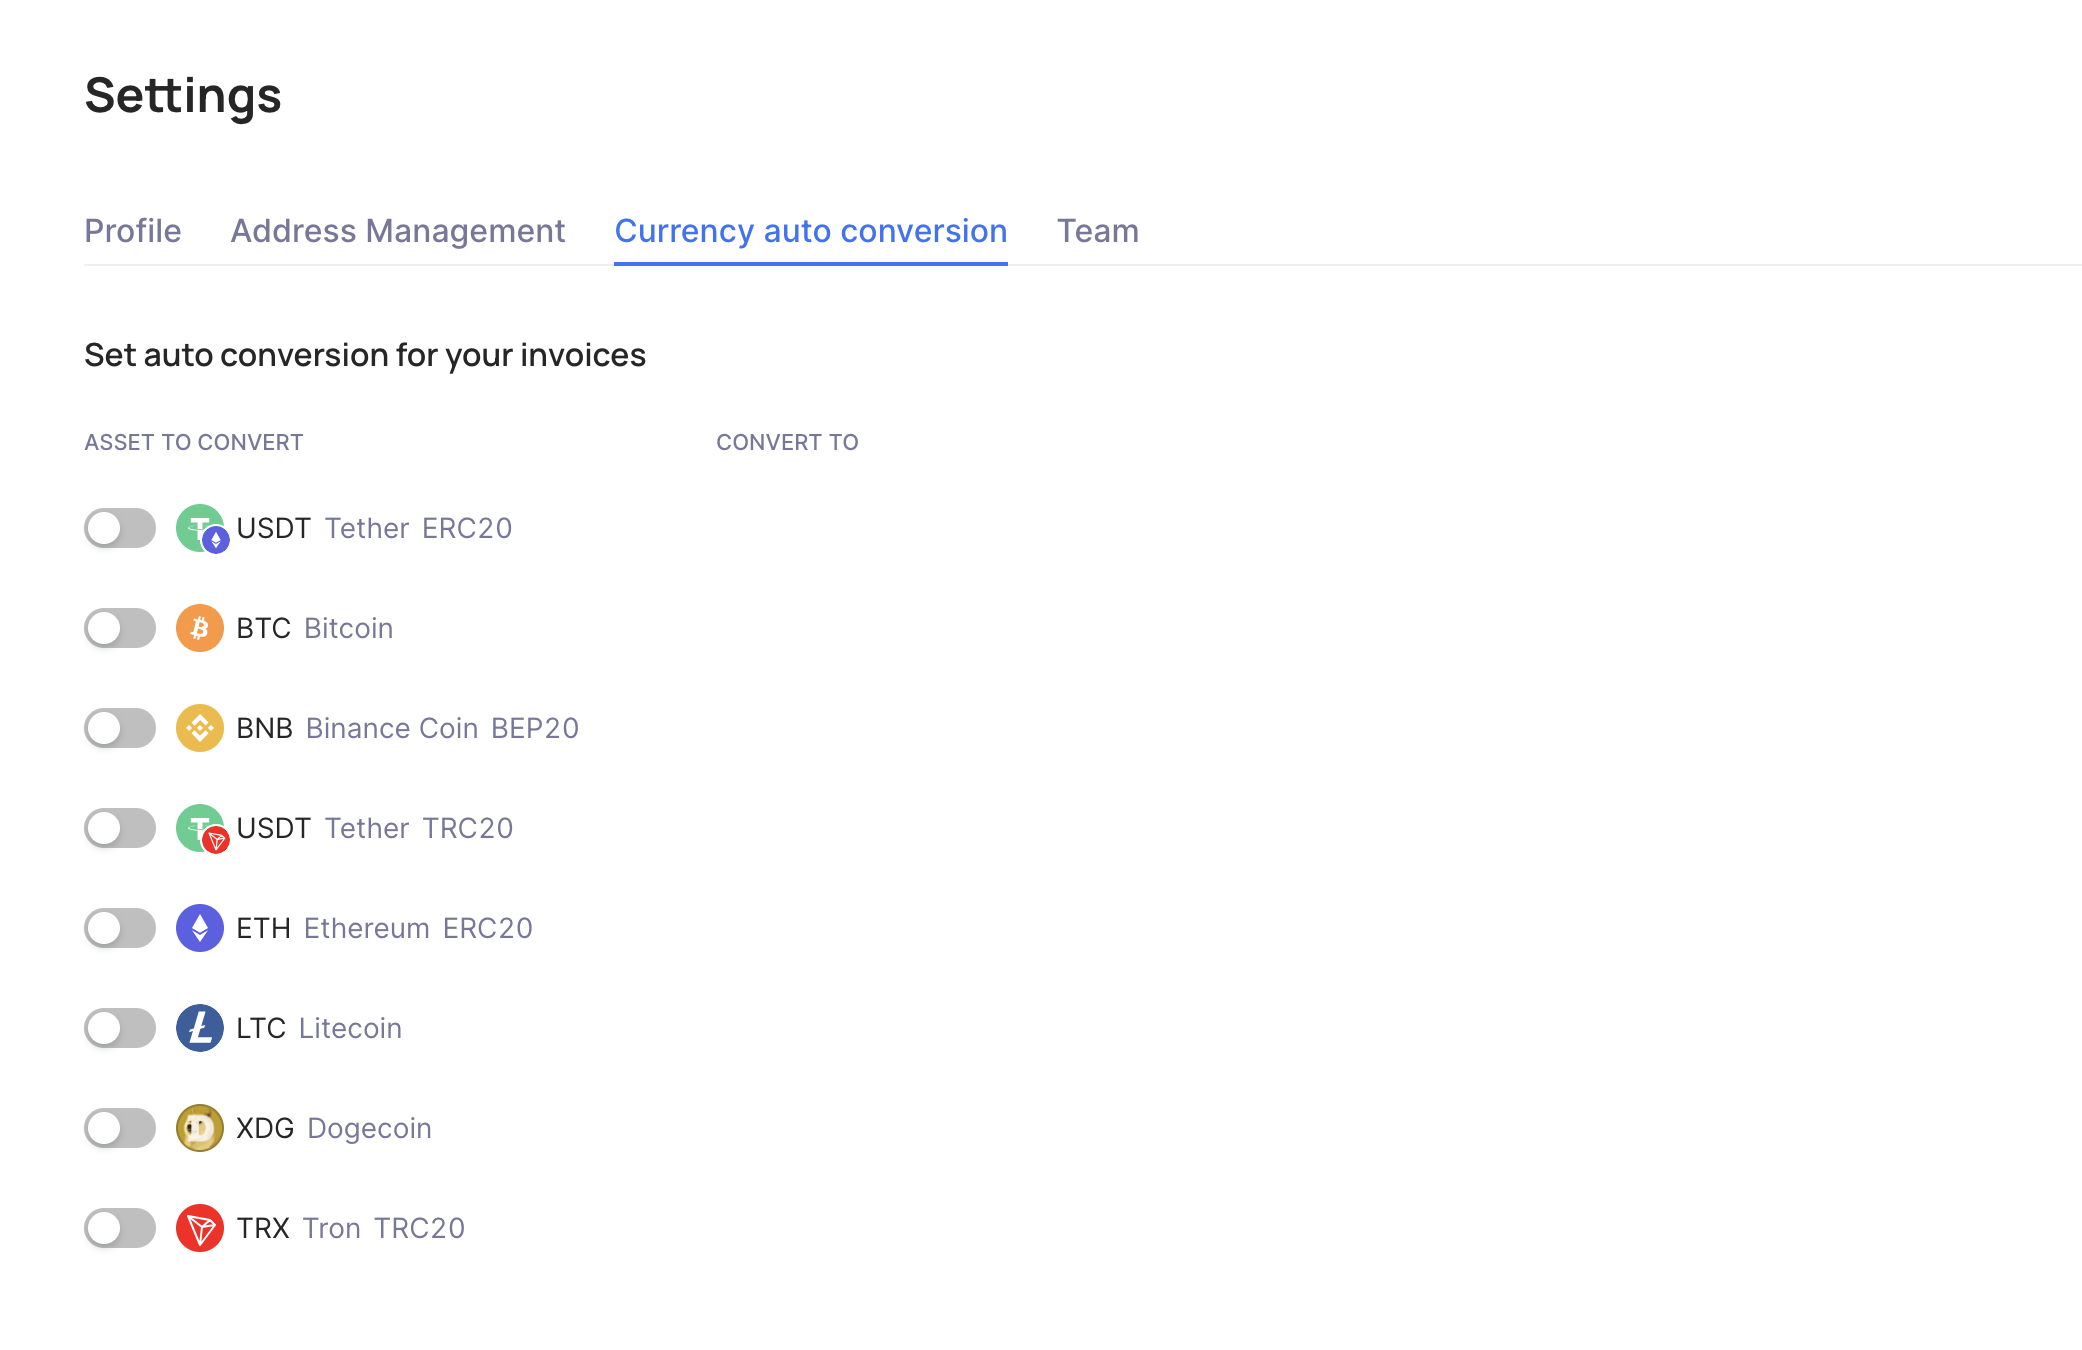Click the red Tron icon

click(200, 1228)
